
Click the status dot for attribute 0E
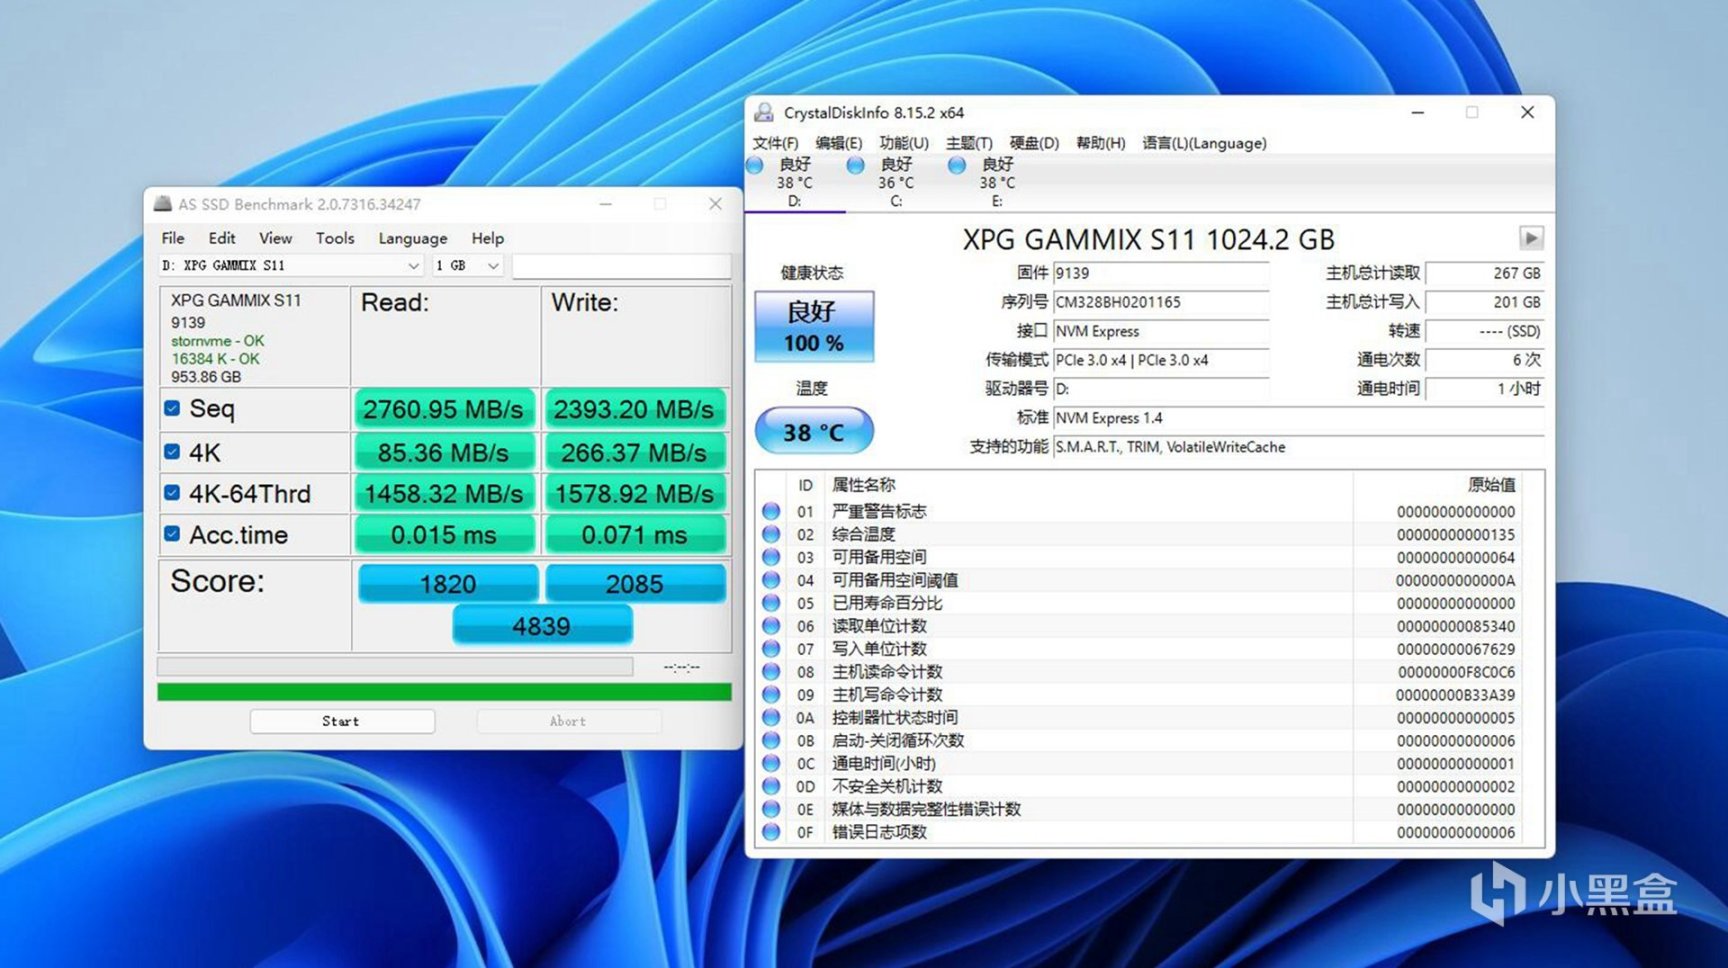point(771,809)
